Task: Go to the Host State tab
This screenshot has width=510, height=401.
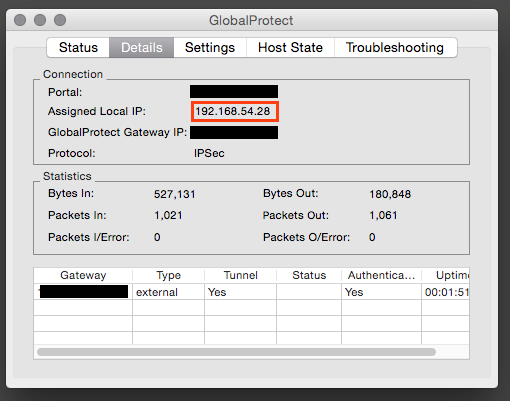Action: point(290,48)
